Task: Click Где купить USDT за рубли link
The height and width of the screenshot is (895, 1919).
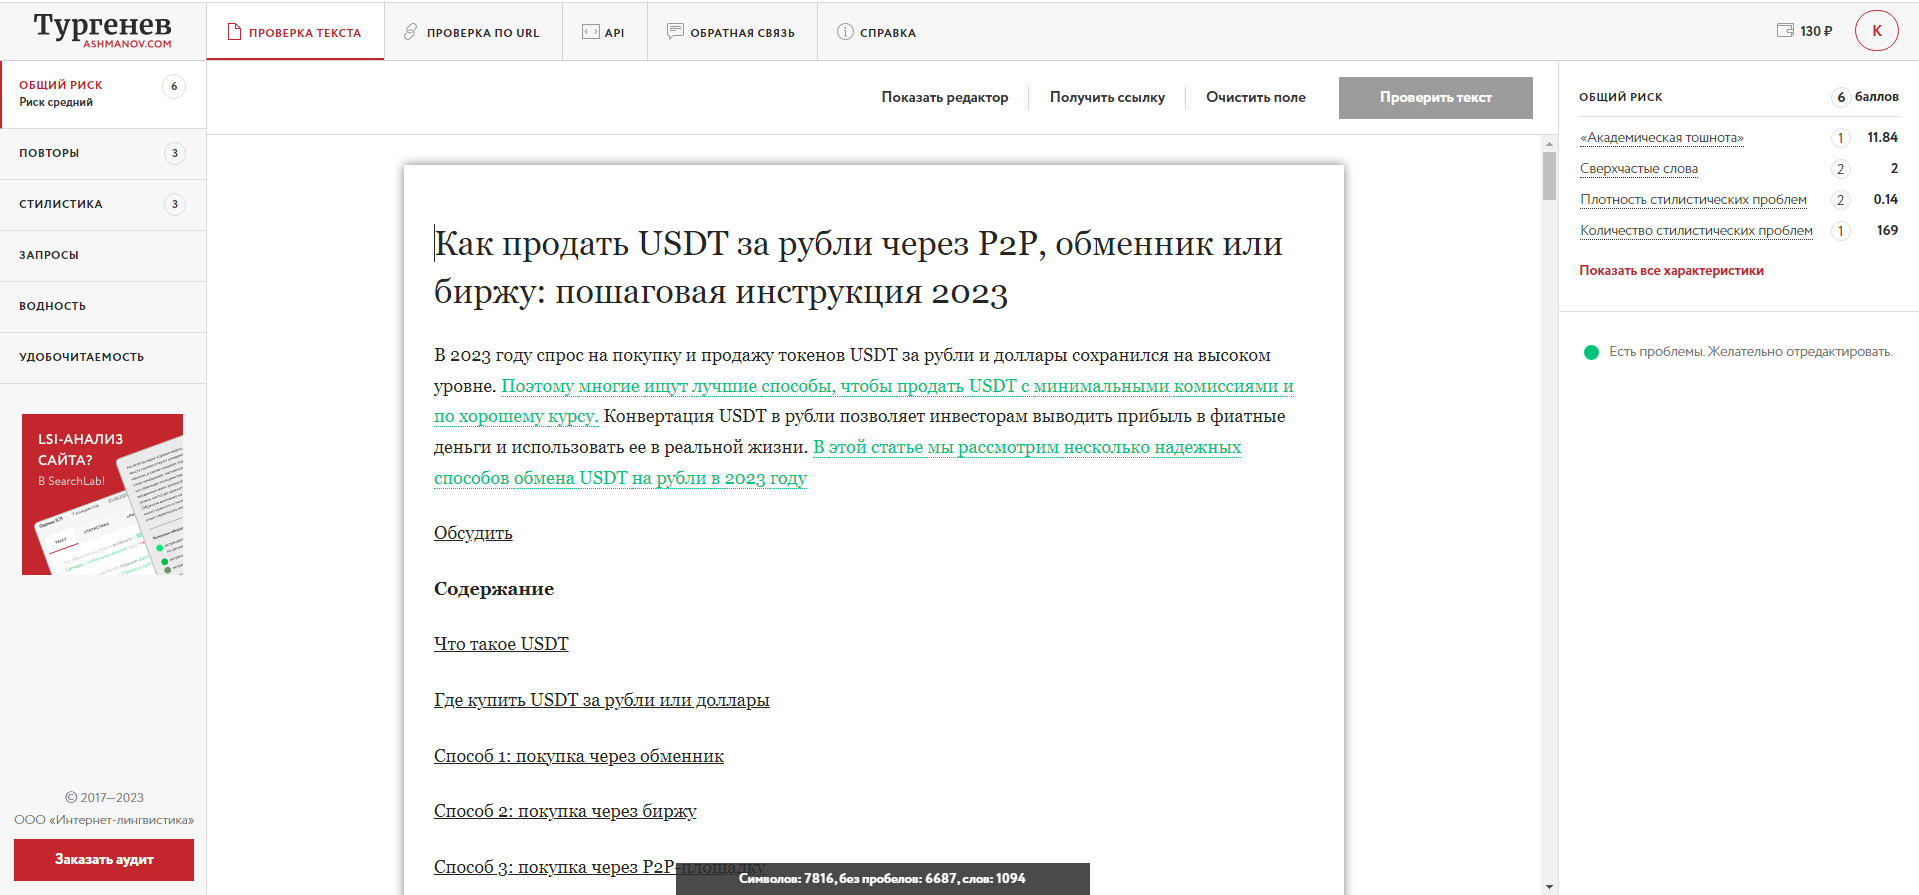Action: click(x=602, y=700)
